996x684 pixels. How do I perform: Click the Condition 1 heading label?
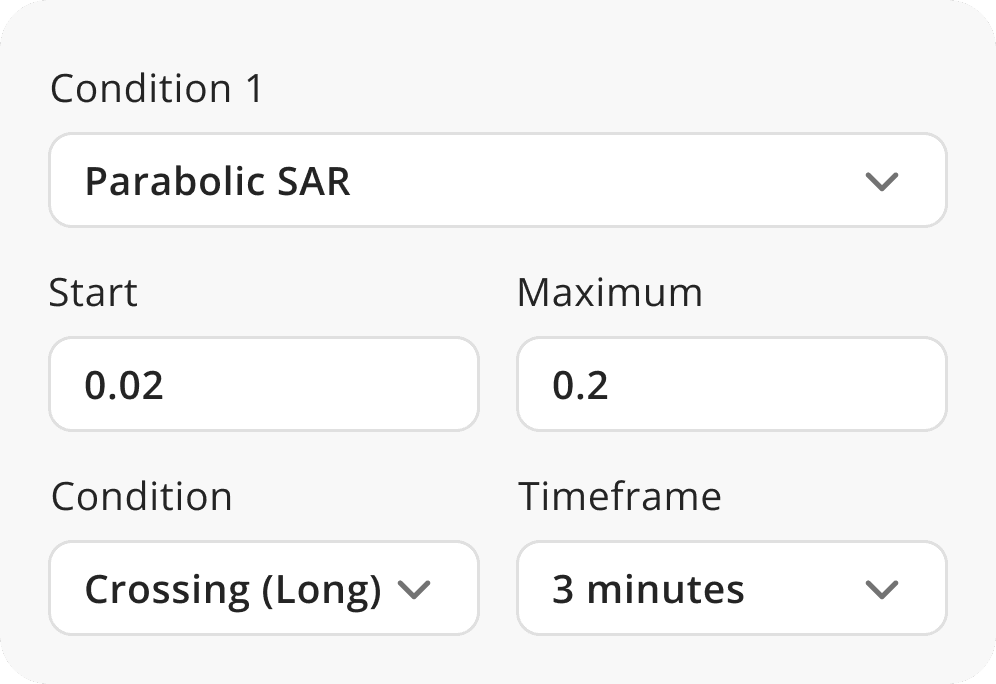tap(157, 89)
